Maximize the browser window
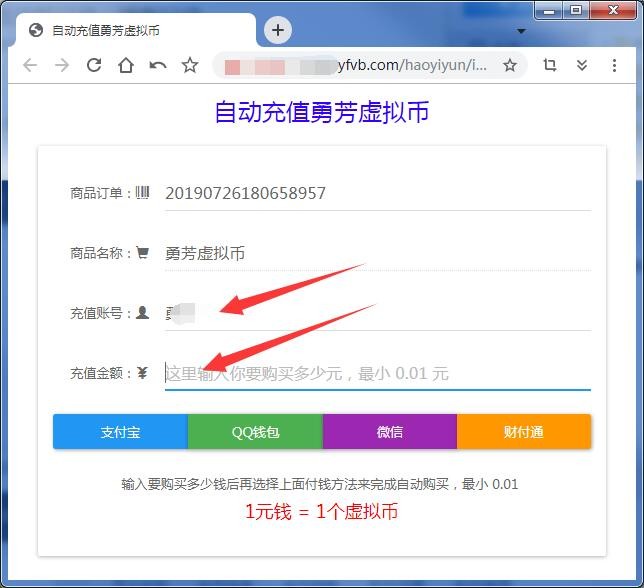This screenshot has width=644, height=588. [x=576, y=10]
